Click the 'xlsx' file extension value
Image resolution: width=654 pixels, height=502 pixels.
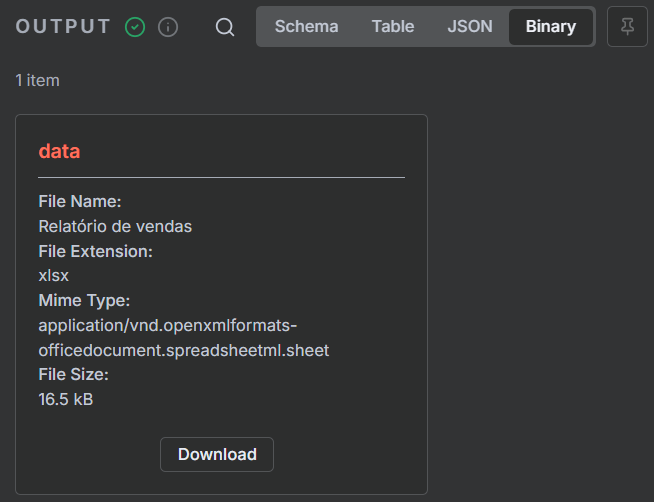(x=53, y=276)
